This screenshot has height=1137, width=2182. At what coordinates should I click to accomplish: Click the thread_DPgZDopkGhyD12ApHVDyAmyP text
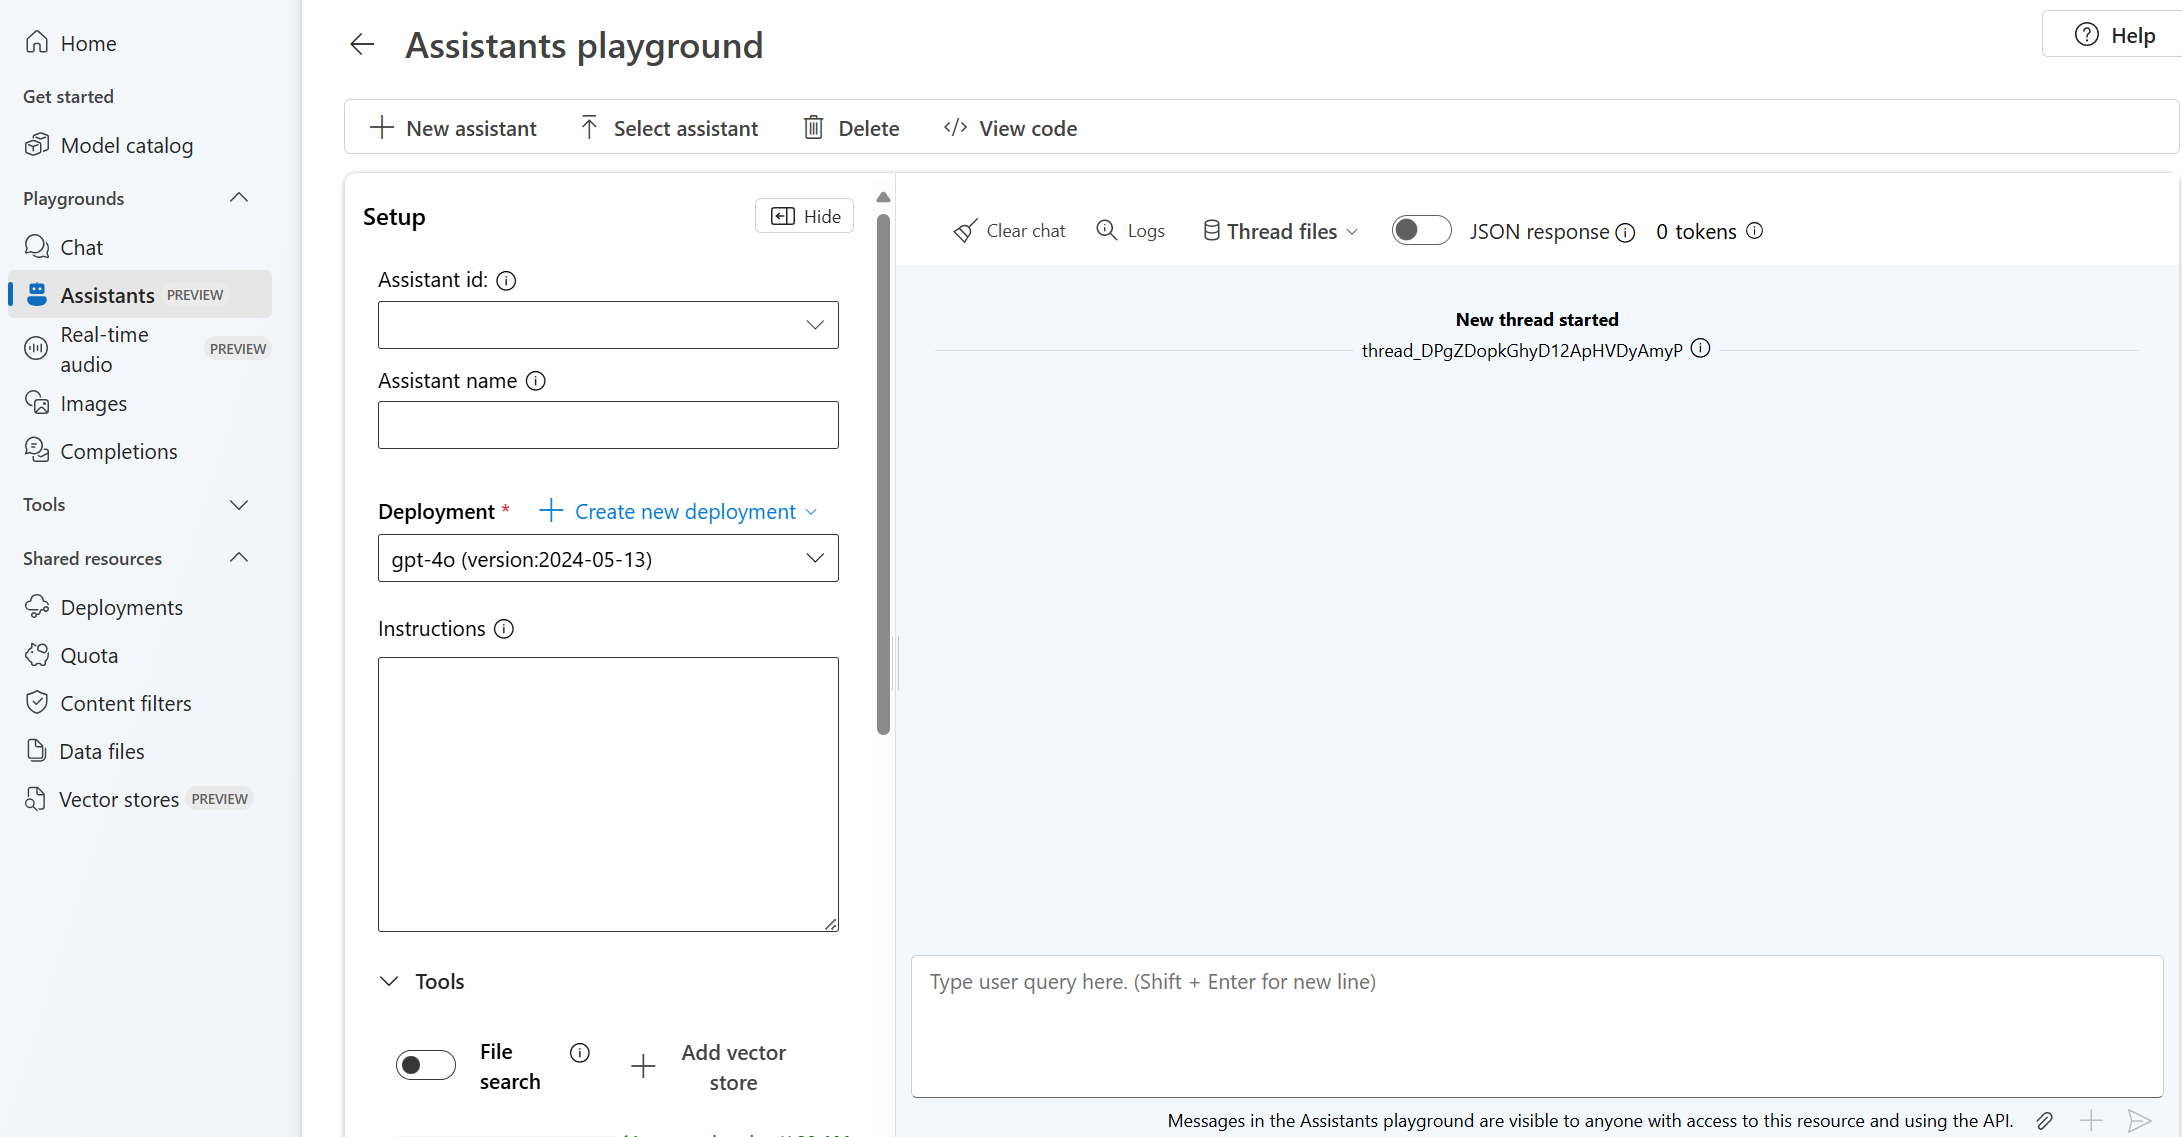click(1522, 351)
